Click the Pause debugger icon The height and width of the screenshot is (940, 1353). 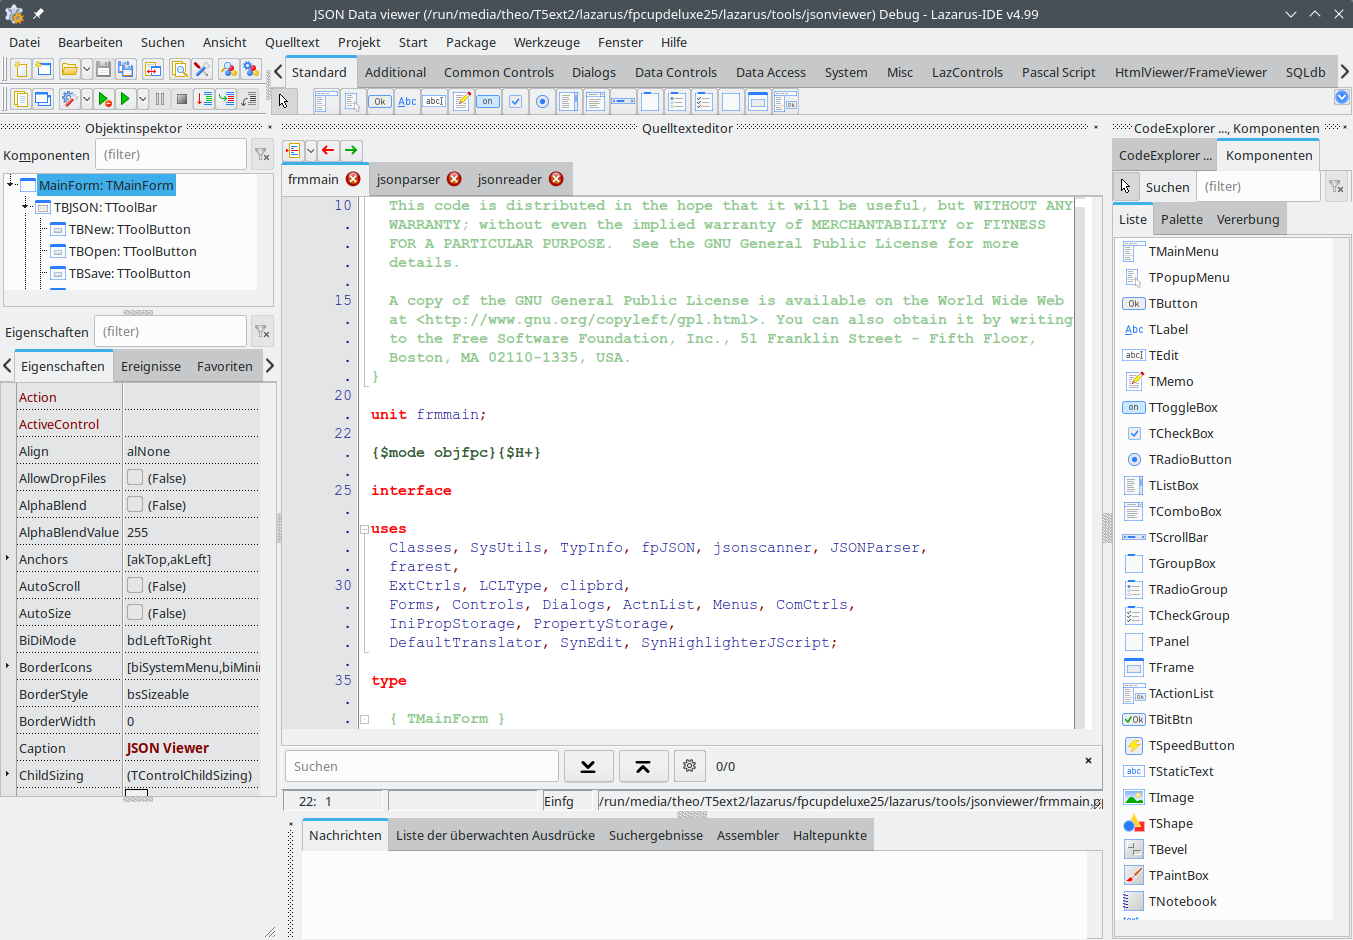pyautogui.click(x=160, y=99)
